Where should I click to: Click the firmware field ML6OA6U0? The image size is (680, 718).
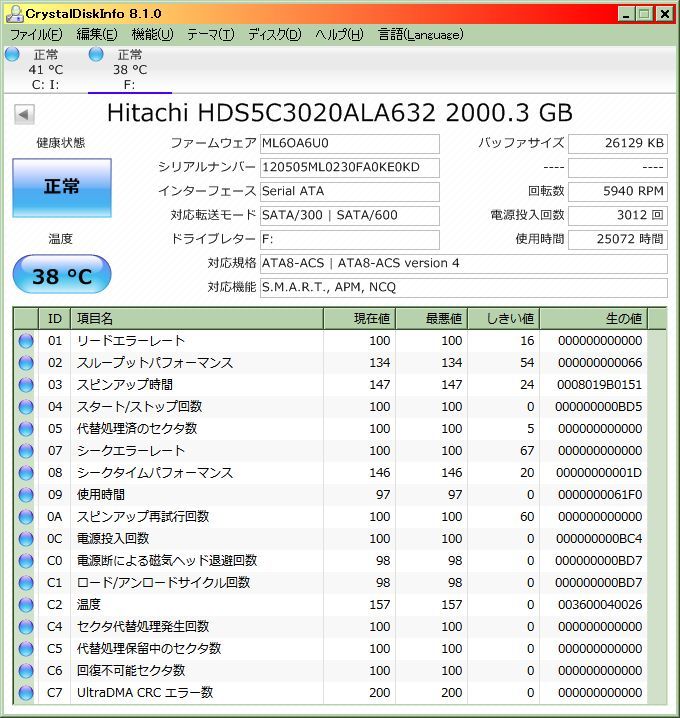[x=350, y=144]
